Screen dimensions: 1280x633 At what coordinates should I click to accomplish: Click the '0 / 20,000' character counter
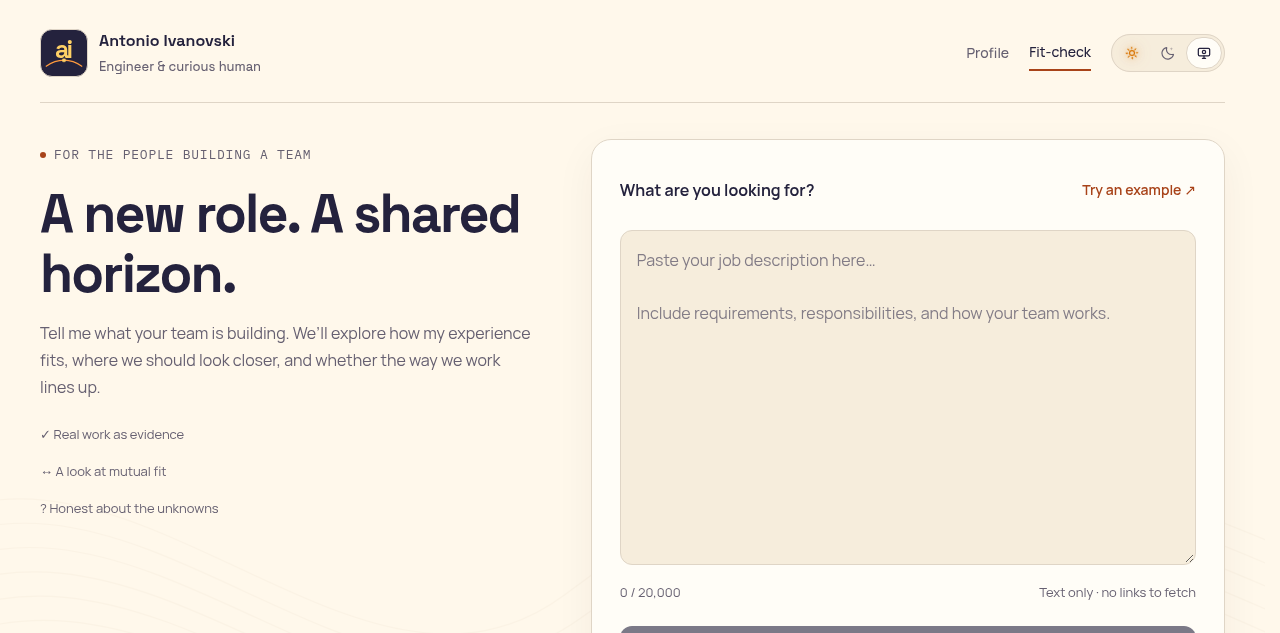650,592
